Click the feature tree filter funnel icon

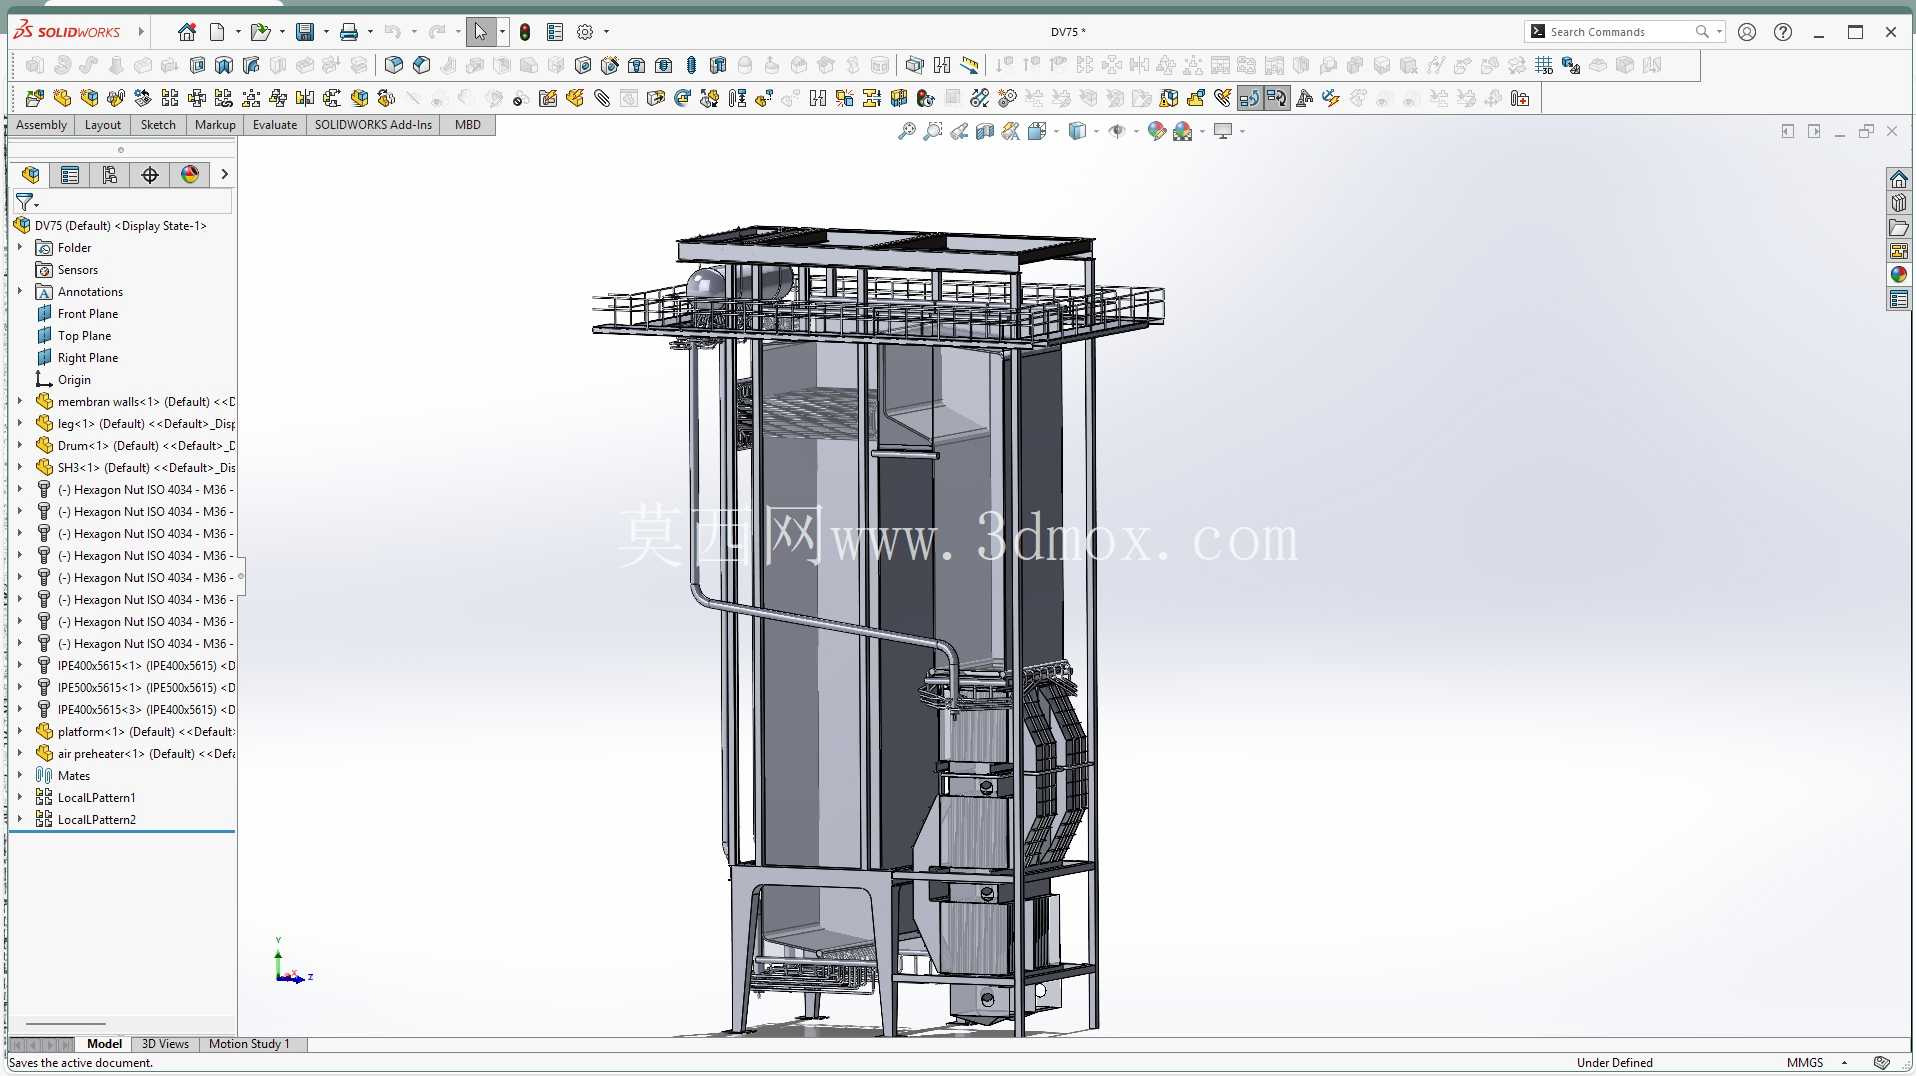click(x=25, y=202)
